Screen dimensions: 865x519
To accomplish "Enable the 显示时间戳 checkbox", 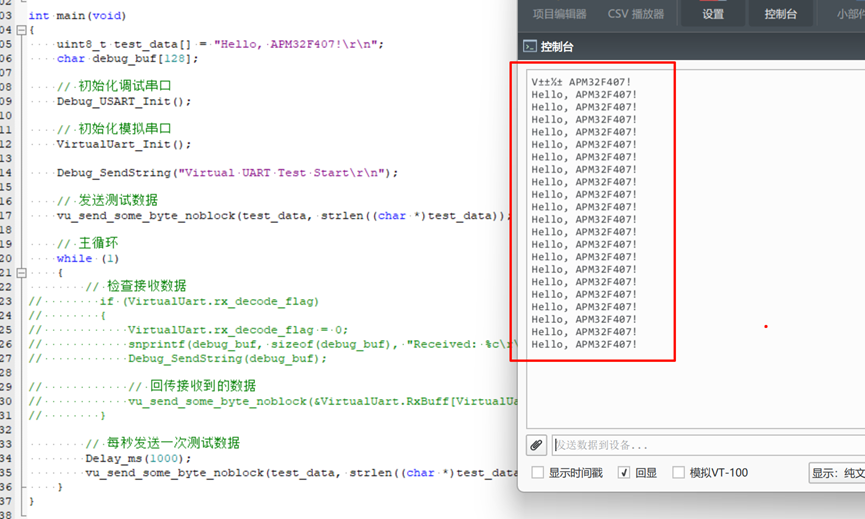I will (537, 473).
